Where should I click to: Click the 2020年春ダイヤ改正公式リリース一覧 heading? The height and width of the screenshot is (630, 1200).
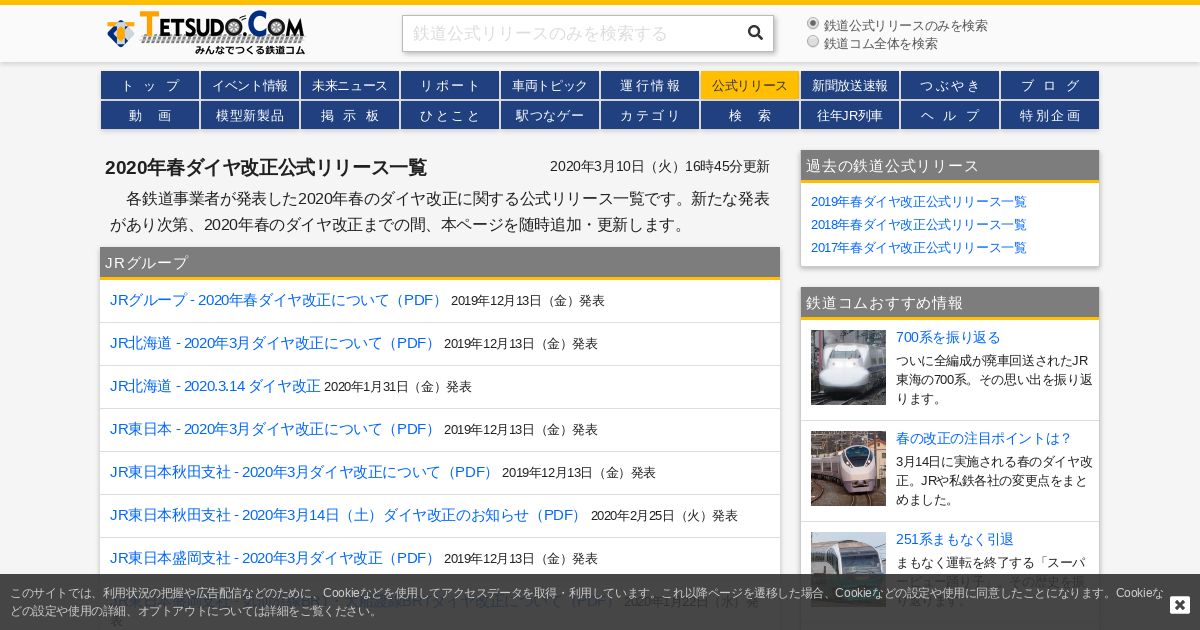266,167
